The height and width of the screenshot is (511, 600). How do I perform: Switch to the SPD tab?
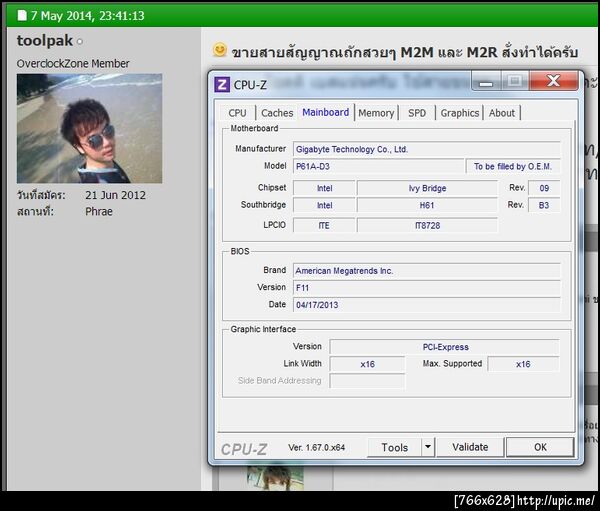point(417,113)
